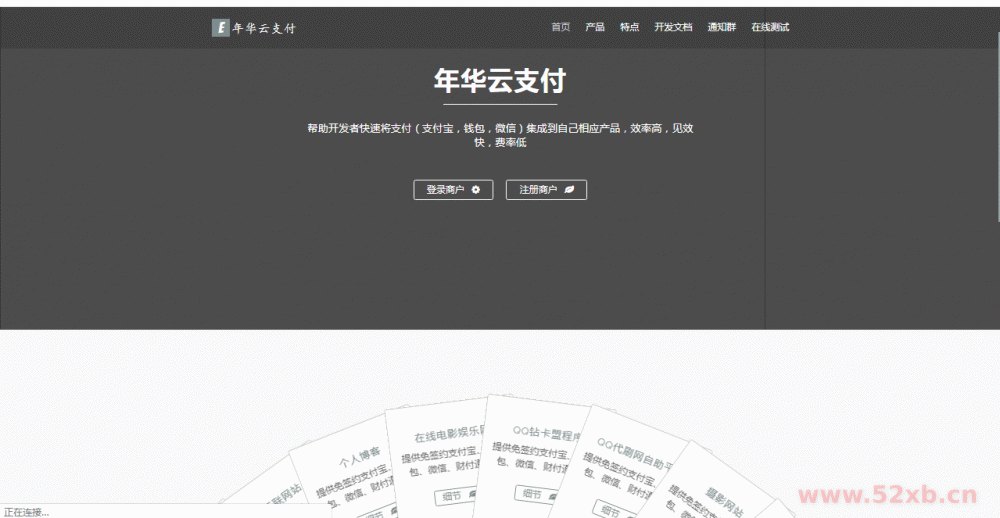Viewport: 1000px width, 518px height.
Task: Click the 在线电影娱乐 card heading
Action: pyautogui.click(x=450, y=433)
